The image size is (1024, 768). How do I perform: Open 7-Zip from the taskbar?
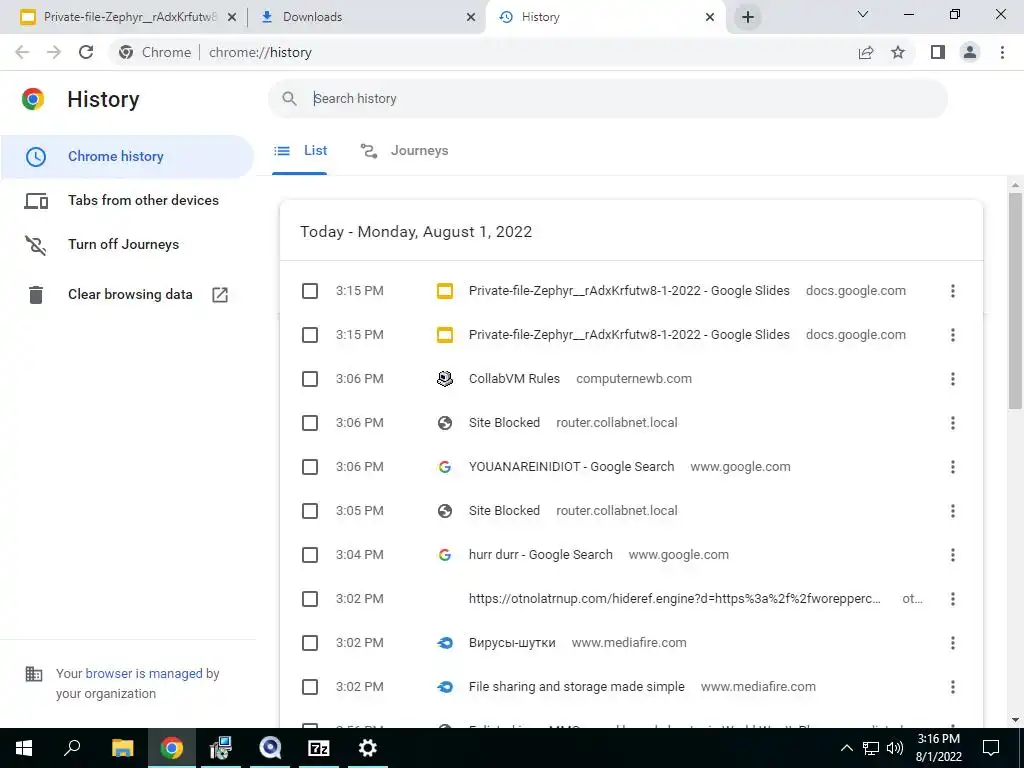tap(319, 748)
